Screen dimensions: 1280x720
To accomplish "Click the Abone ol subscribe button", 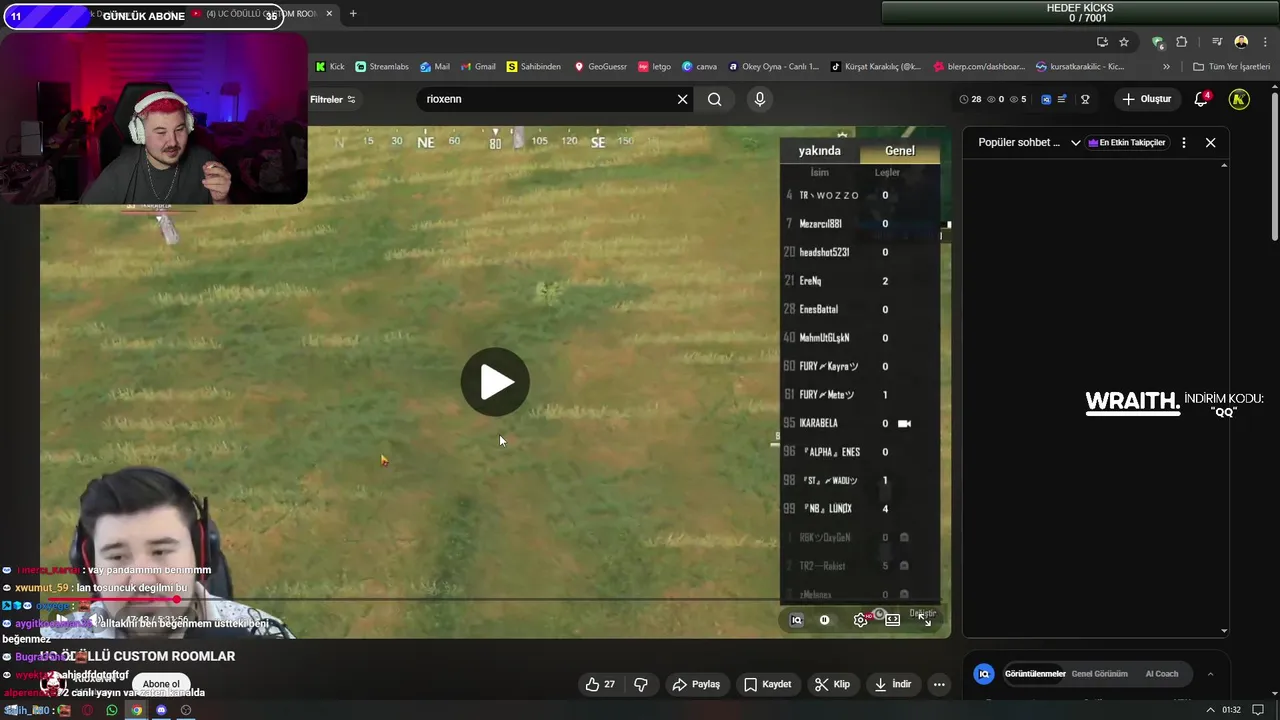I will pyautogui.click(x=161, y=684).
